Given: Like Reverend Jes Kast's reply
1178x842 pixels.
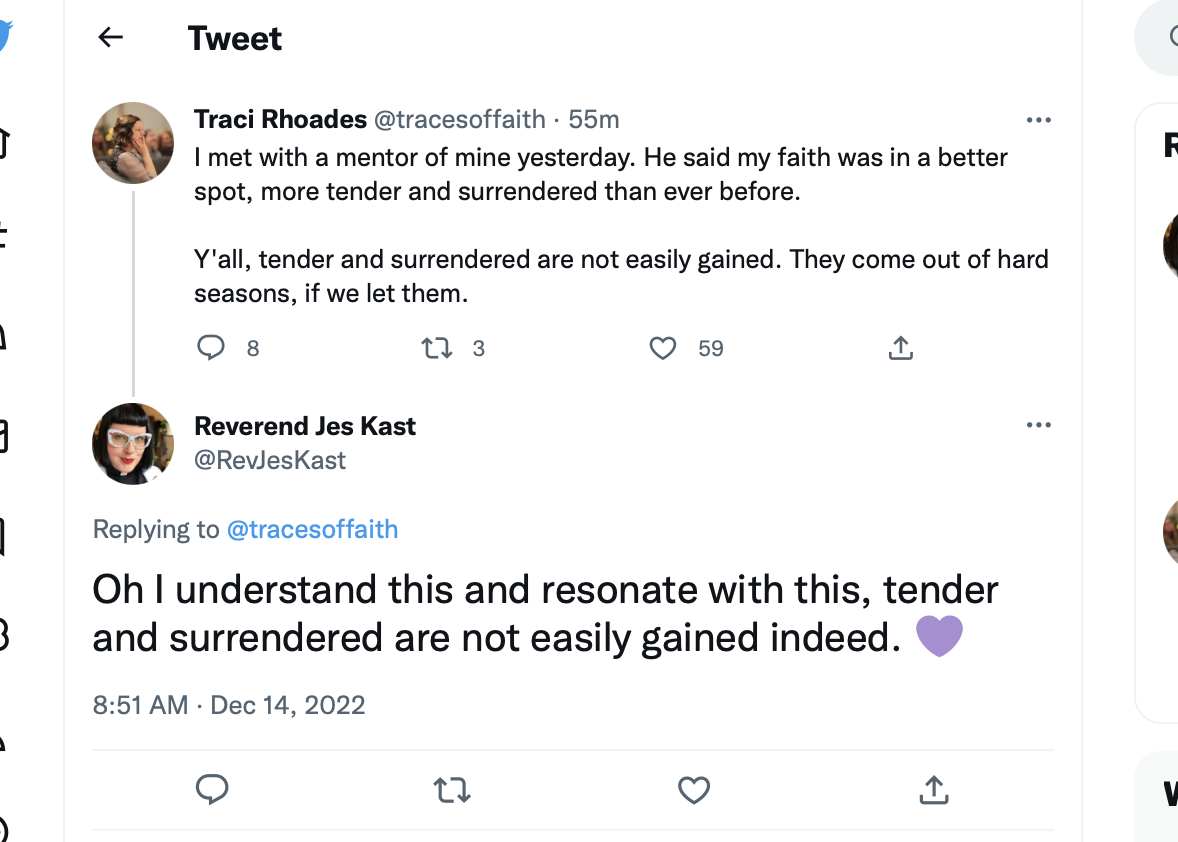Looking at the screenshot, I should (x=693, y=791).
